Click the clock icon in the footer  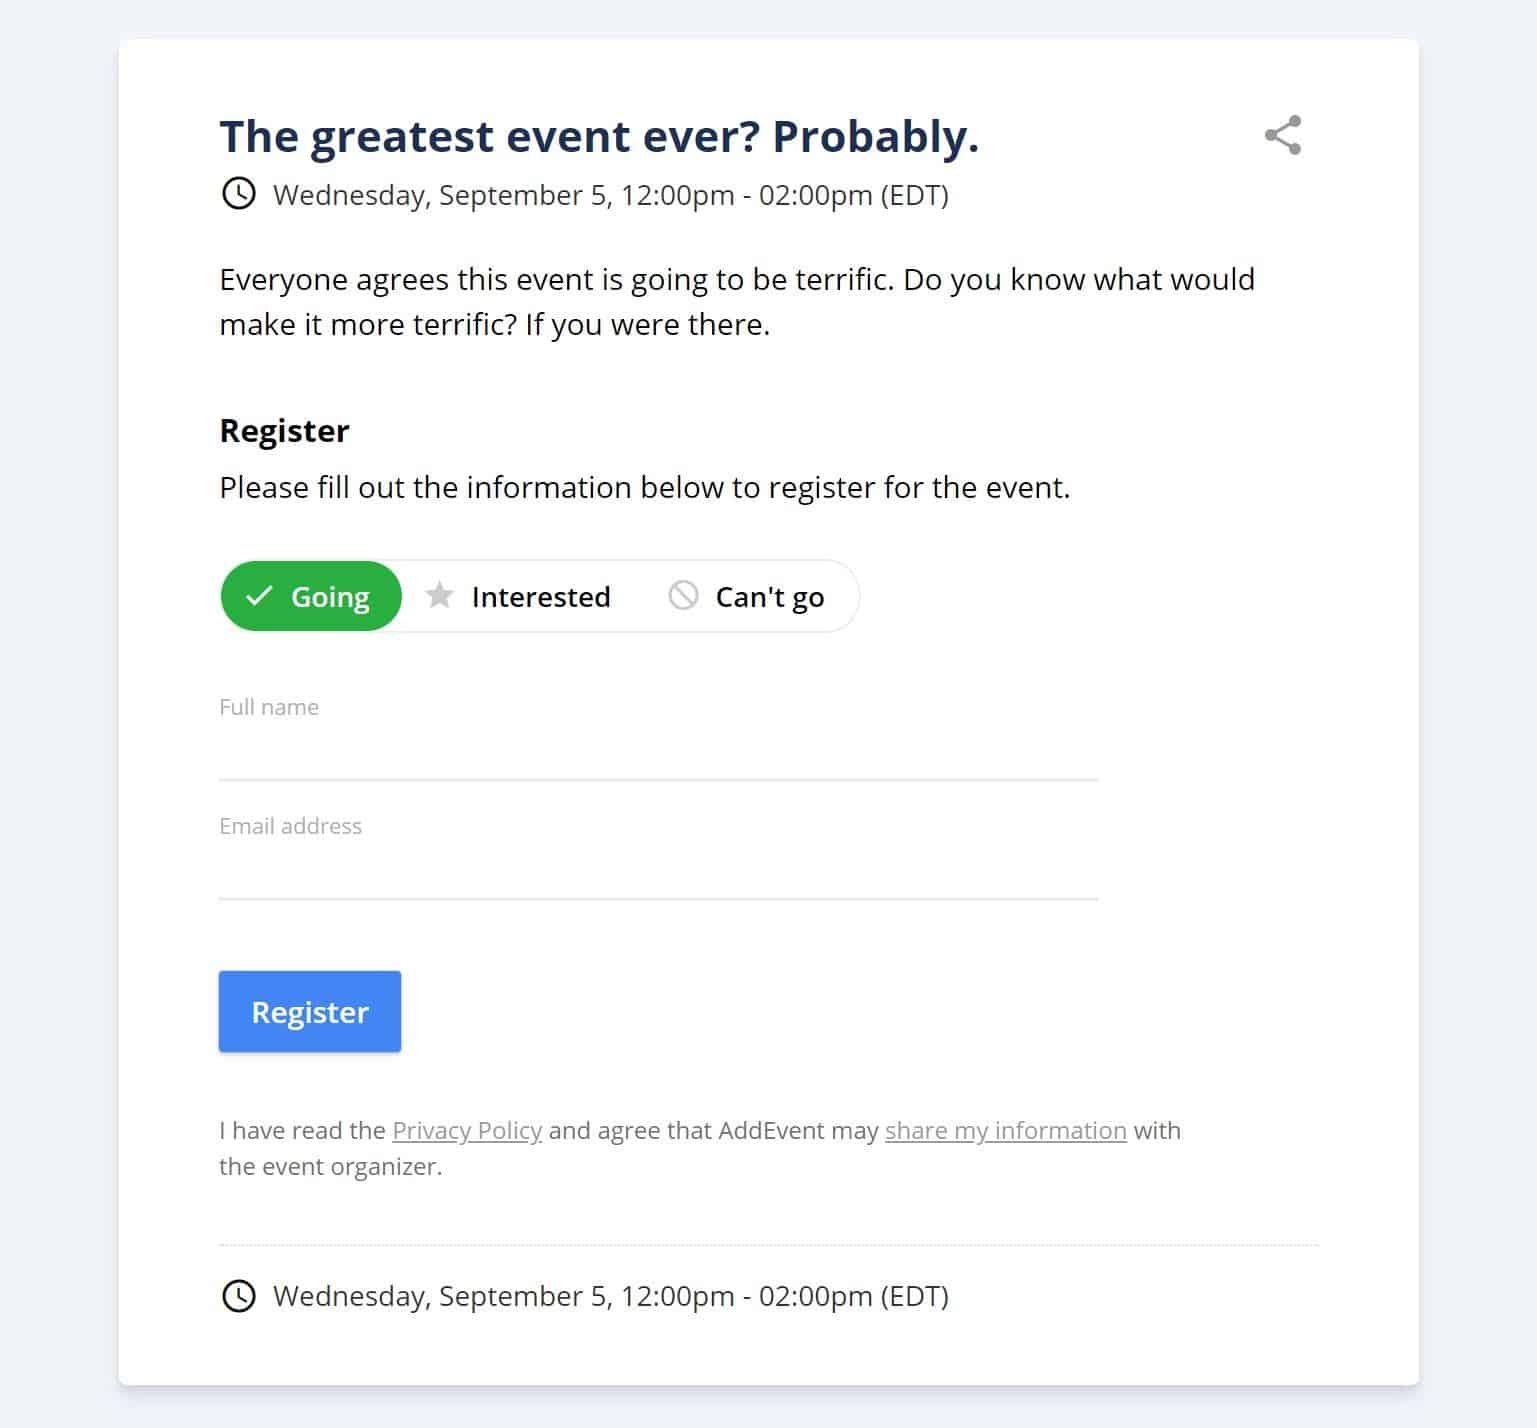pyautogui.click(x=238, y=1295)
